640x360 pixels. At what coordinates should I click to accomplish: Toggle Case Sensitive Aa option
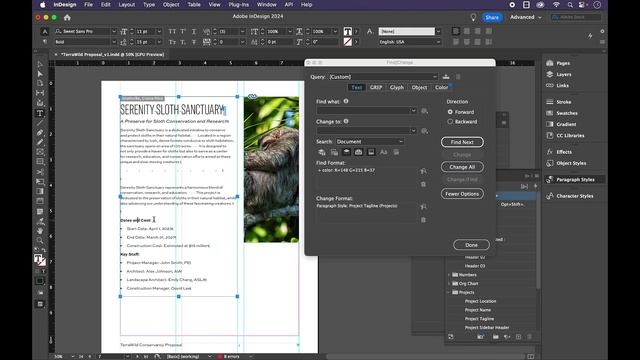pyautogui.click(x=384, y=152)
